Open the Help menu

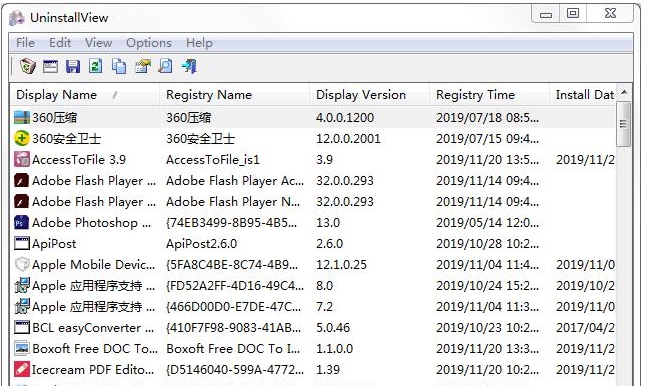199,42
